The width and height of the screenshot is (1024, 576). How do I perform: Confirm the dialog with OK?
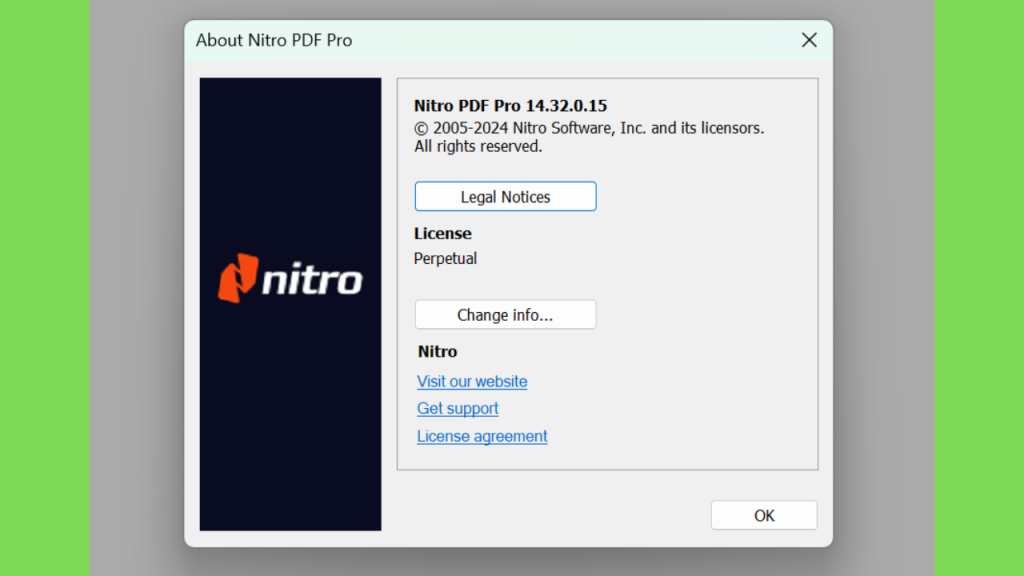point(763,515)
